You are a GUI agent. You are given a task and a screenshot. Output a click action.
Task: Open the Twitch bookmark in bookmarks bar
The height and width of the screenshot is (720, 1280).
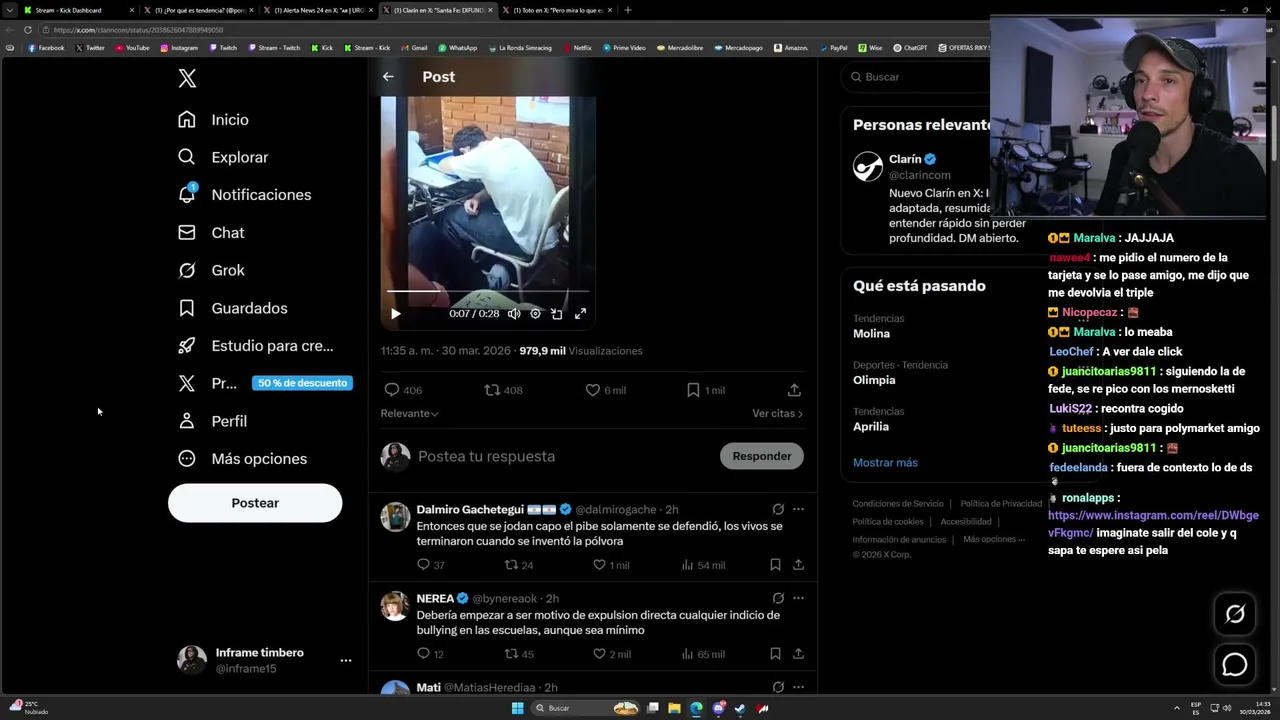(x=222, y=47)
